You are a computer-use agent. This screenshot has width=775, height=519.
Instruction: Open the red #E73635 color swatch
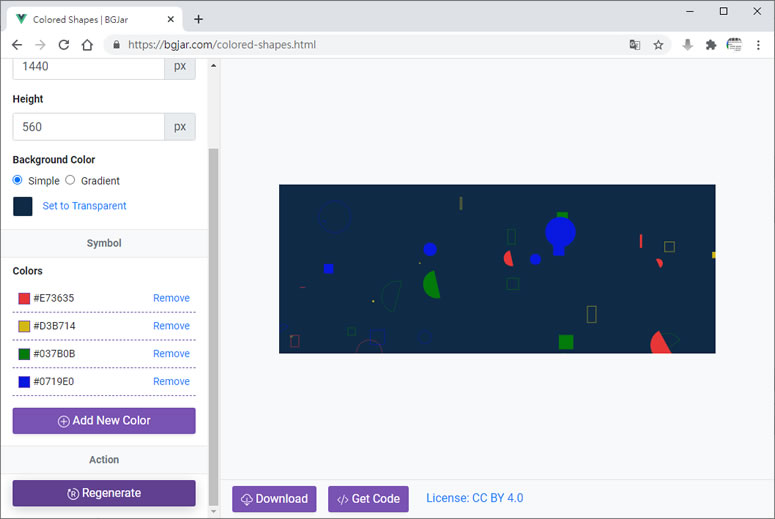point(24,298)
